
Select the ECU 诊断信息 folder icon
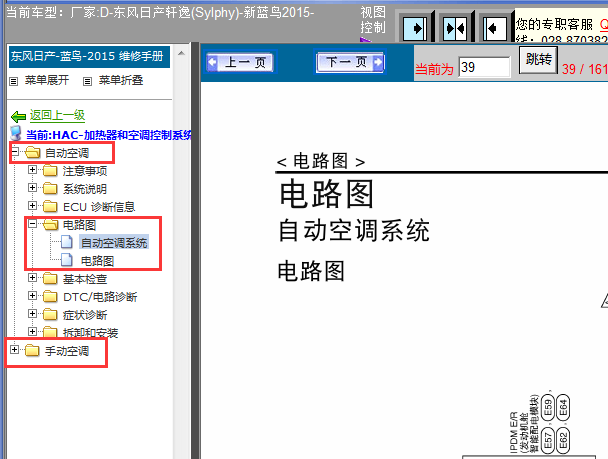click(x=50, y=207)
